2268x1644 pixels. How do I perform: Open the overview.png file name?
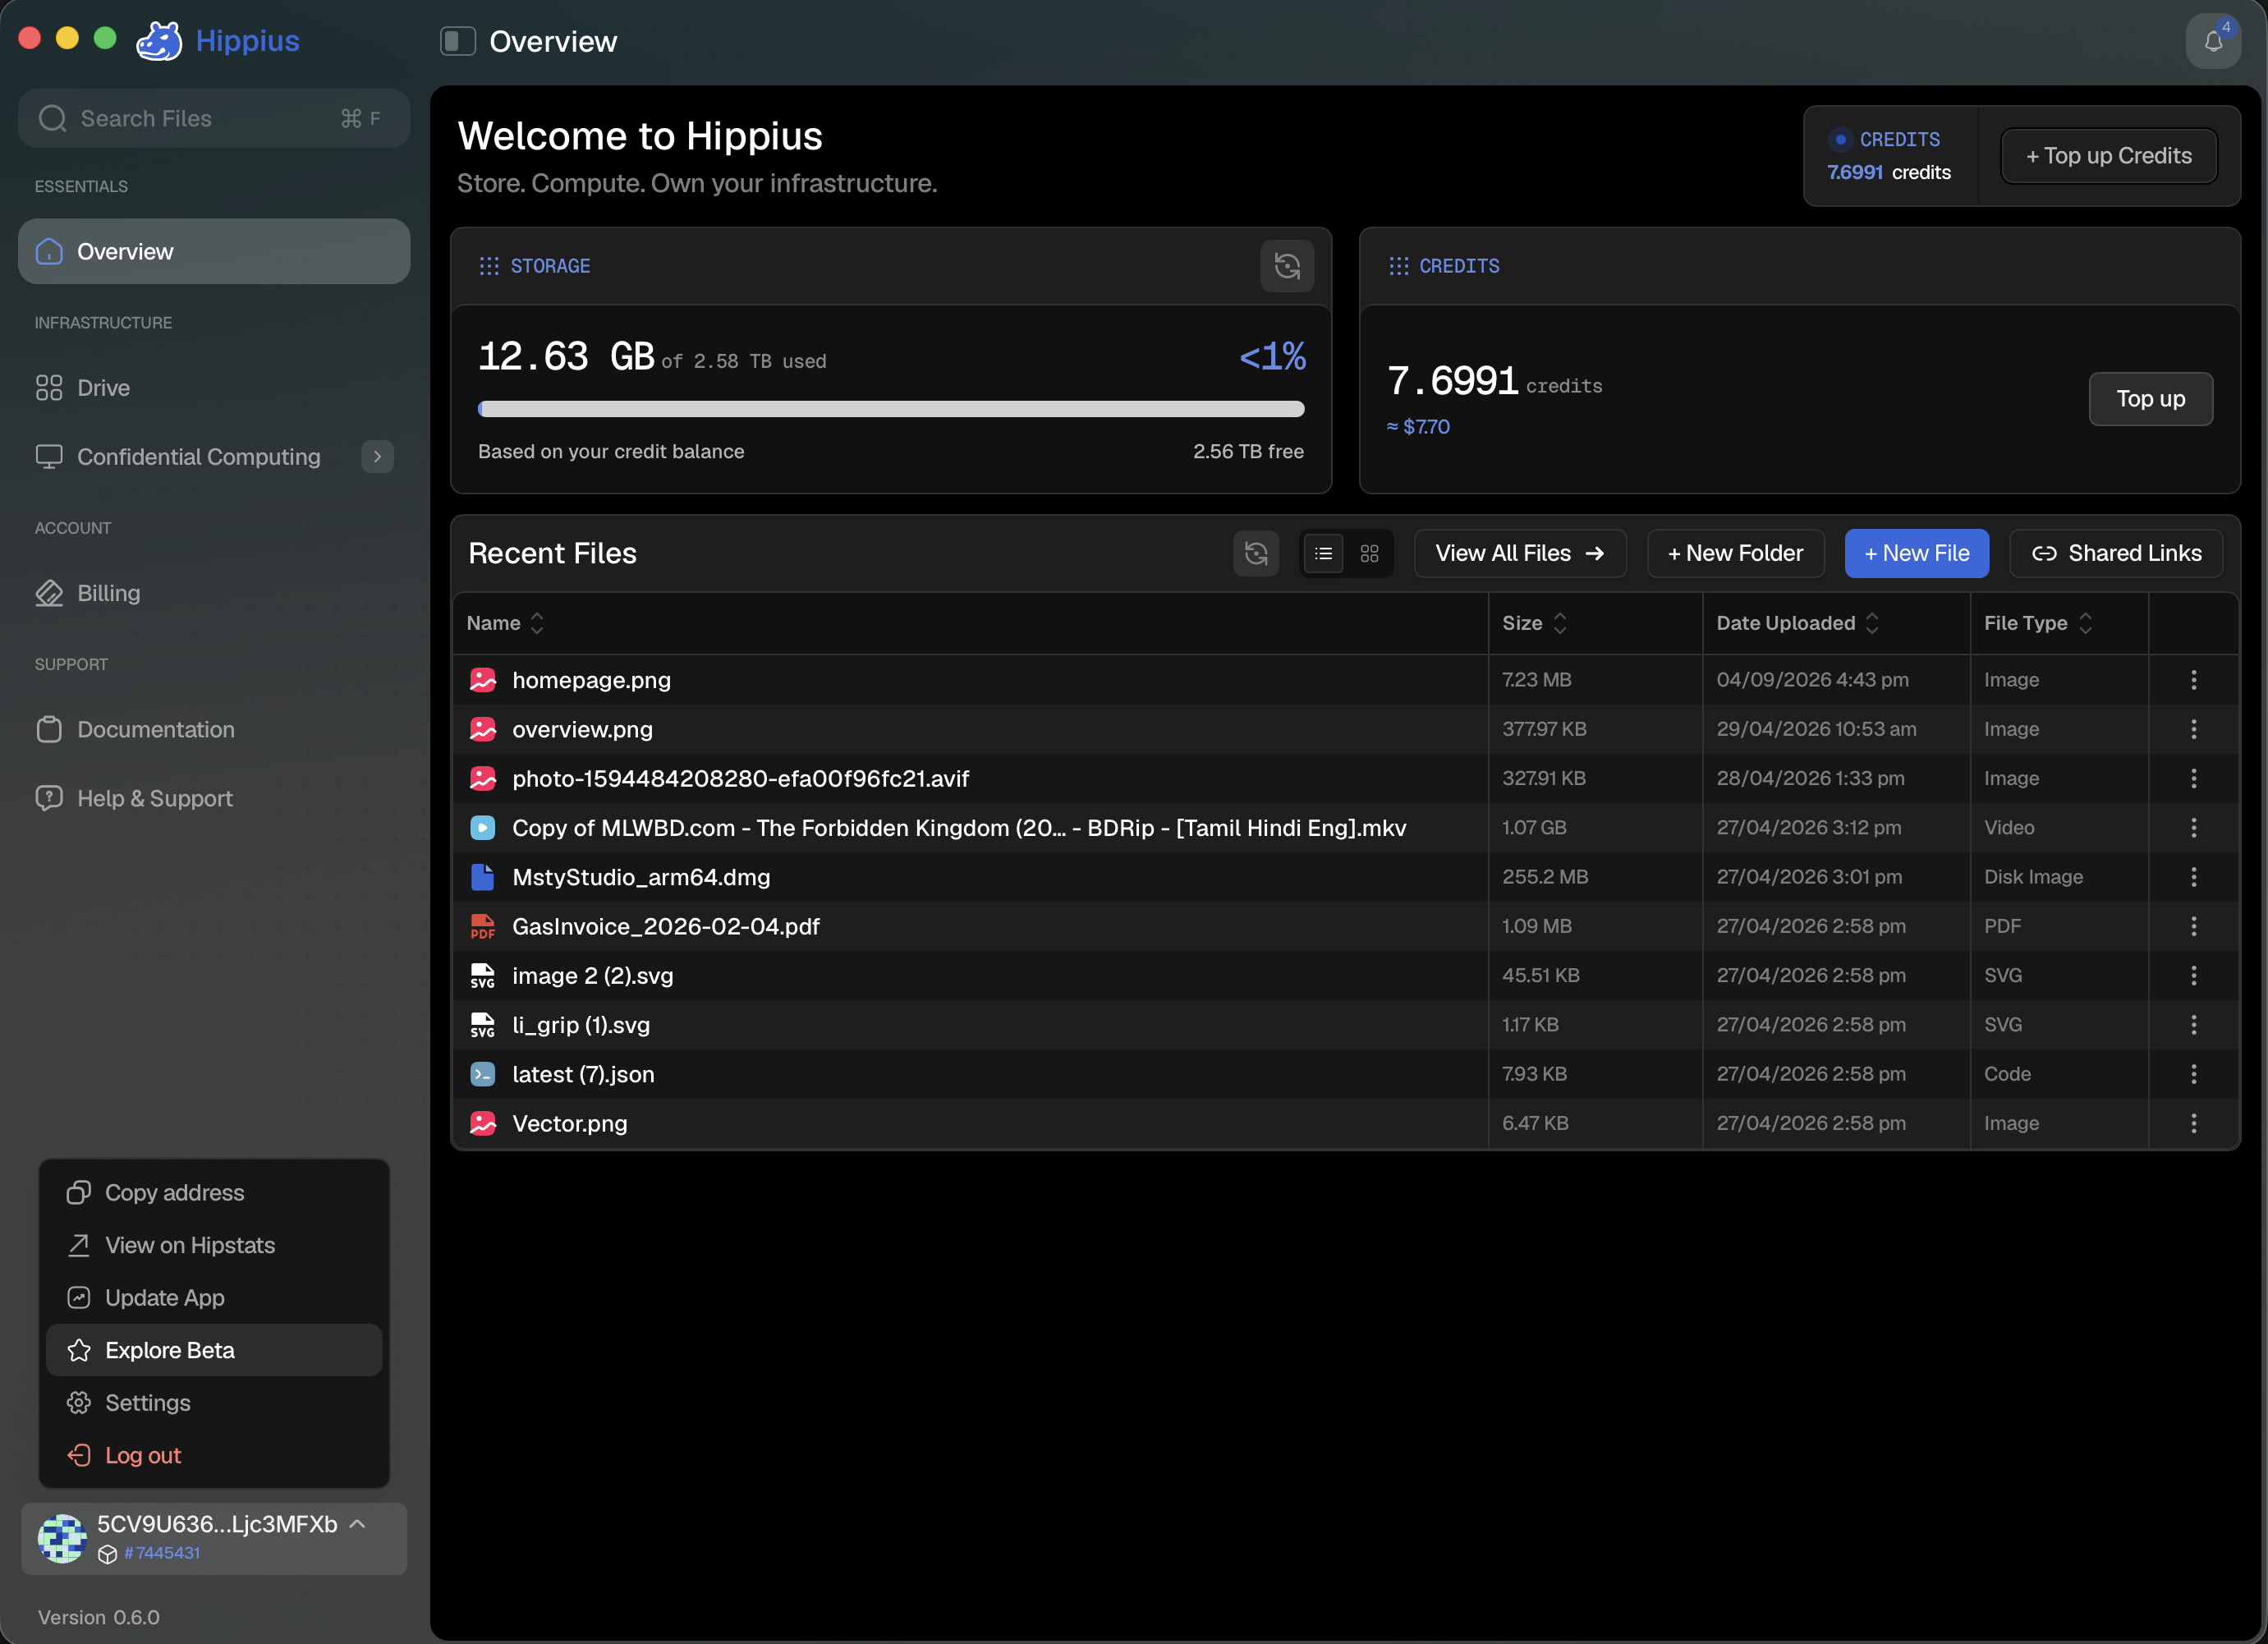tap(582, 729)
